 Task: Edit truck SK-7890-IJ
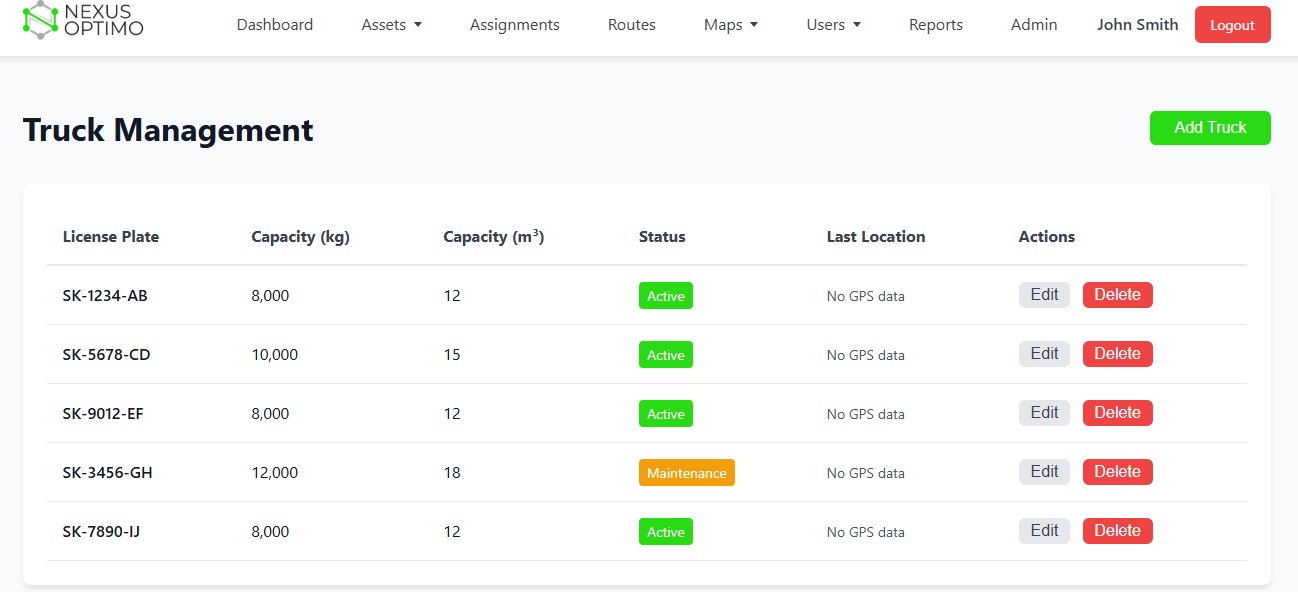coord(1044,531)
